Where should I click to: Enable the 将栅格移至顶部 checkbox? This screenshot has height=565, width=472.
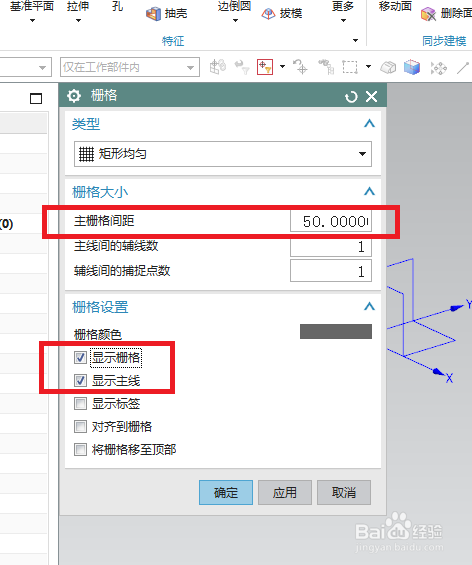80,450
